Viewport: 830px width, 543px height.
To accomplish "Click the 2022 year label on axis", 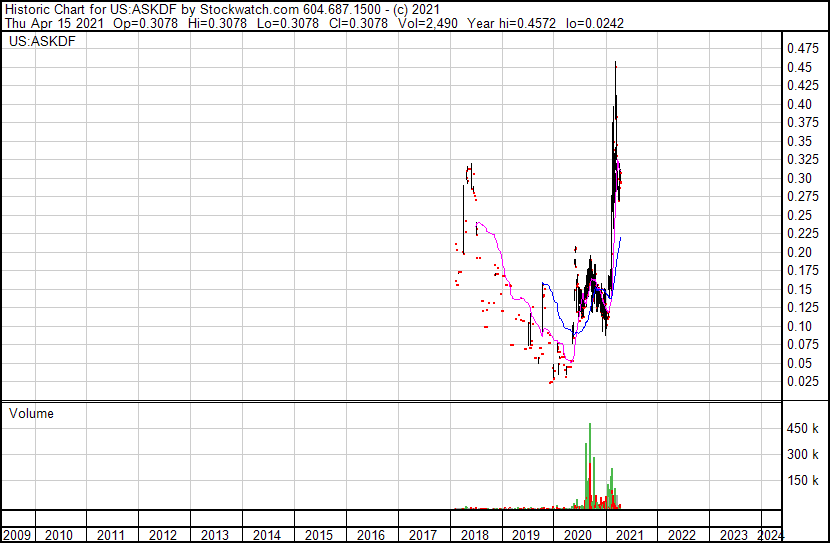I will pos(682,535).
